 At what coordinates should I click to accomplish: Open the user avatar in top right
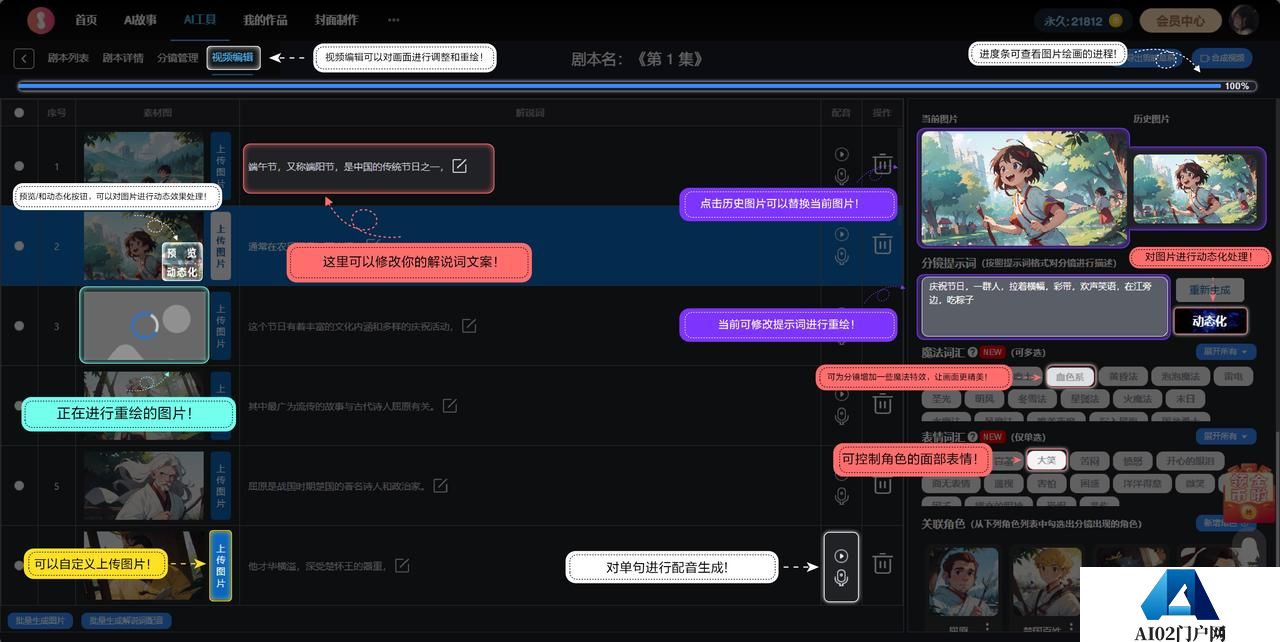coord(1244,20)
